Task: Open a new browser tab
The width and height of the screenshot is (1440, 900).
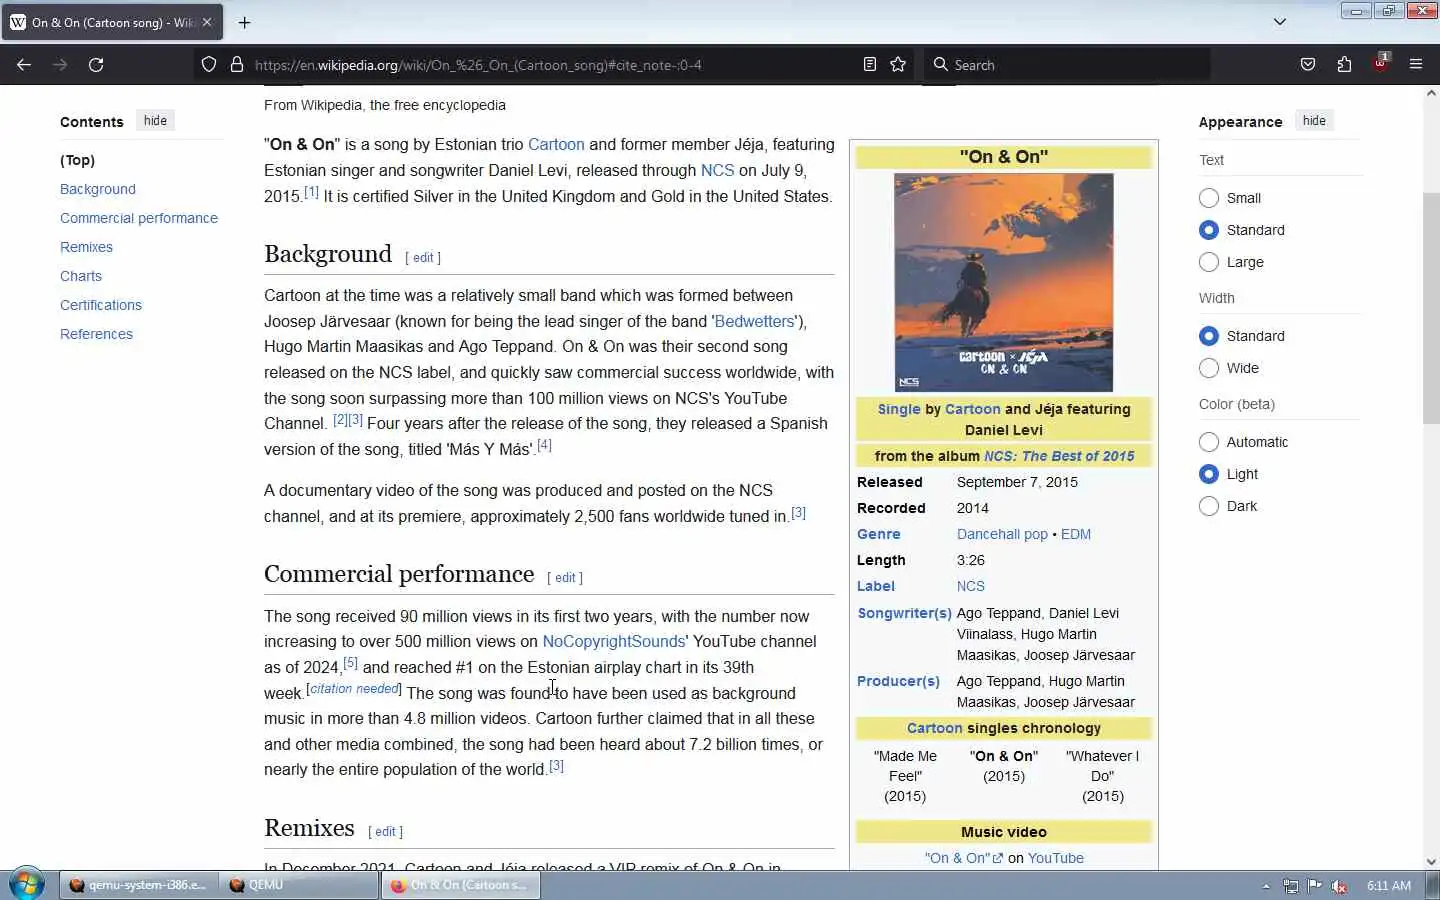Action: coord(245,22)
